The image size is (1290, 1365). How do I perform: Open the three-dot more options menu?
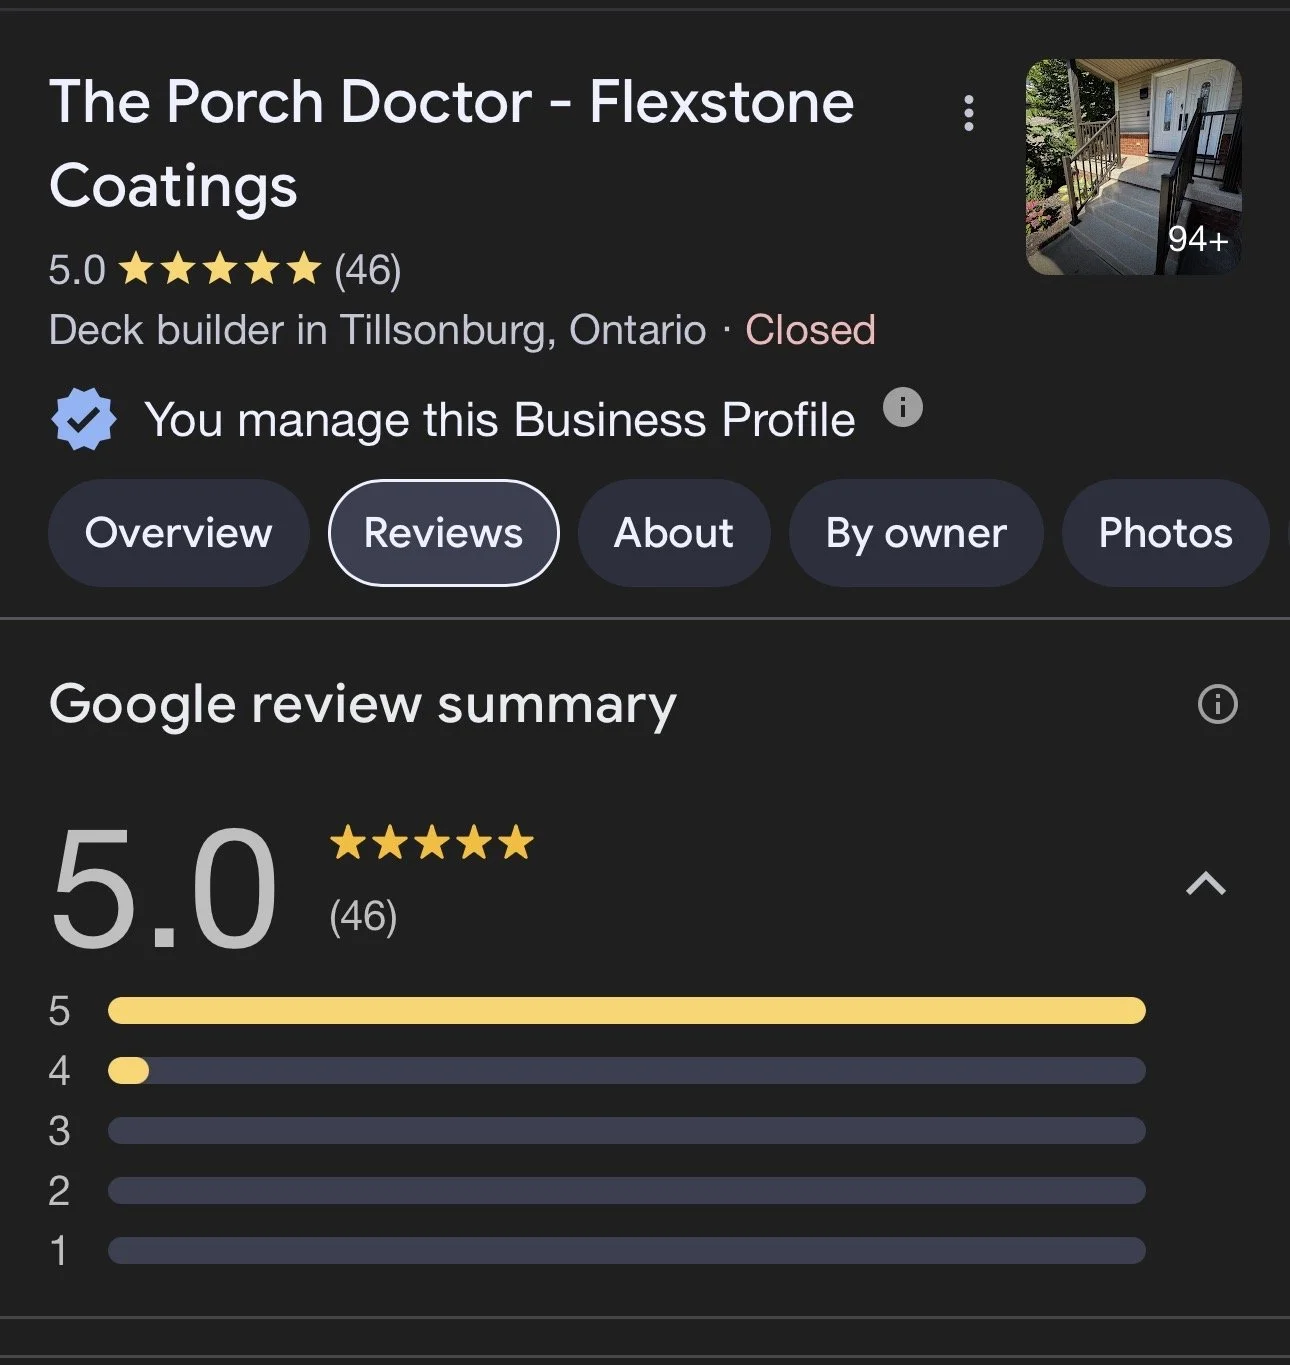click(x=968, y=113)
